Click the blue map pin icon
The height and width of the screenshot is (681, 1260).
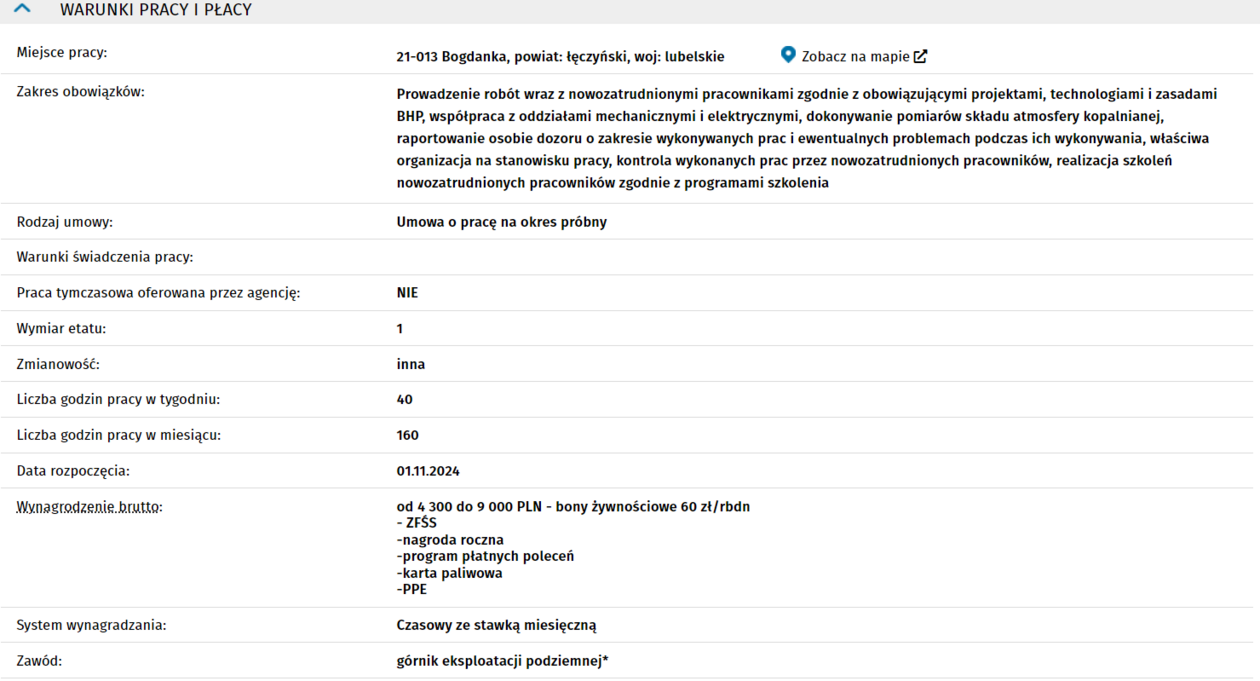point(788,55)
